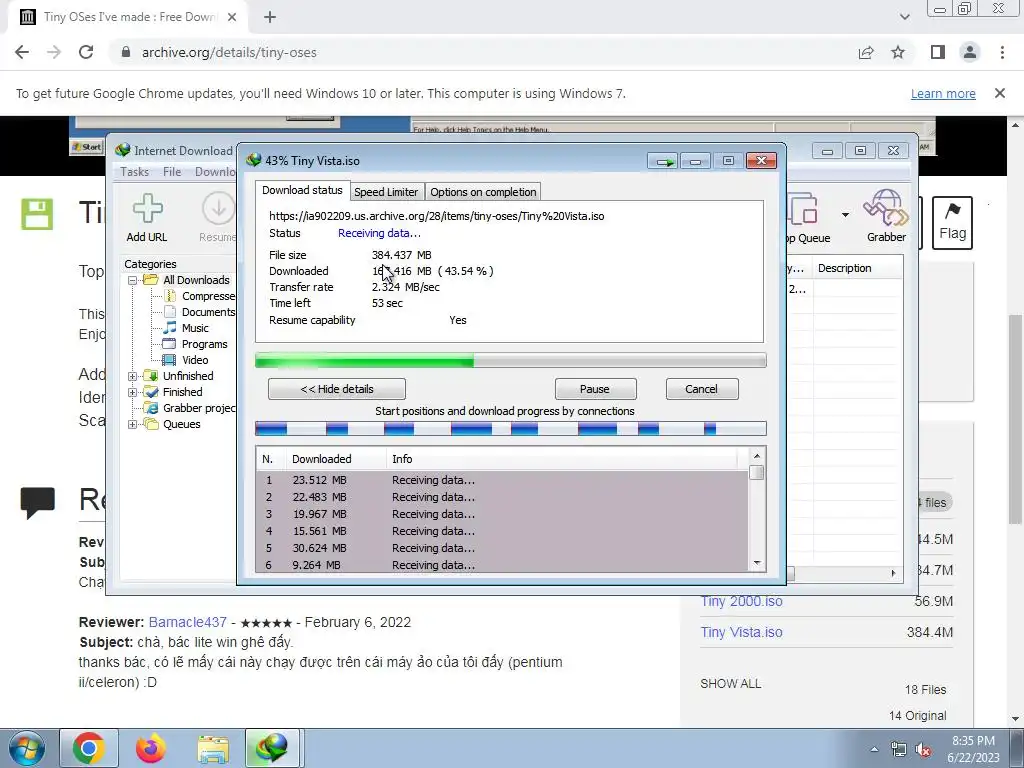This screenshot has width=1024, height=768.
Task: Click the site lock icon in address bar
Action: (126, 52)
